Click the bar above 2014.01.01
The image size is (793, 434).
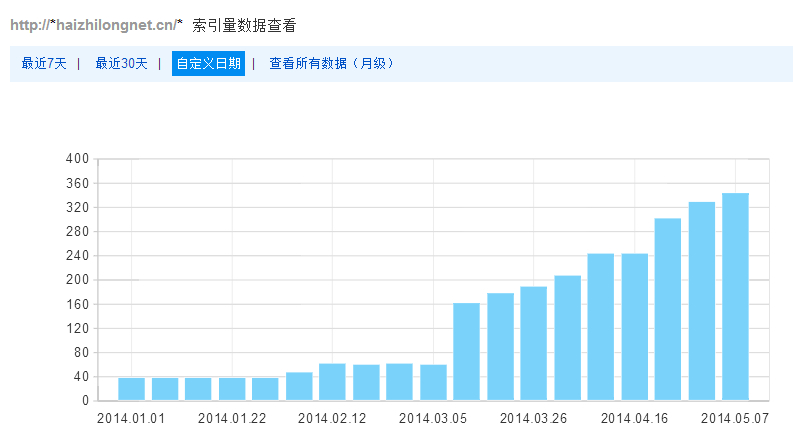tap(131, 388)
